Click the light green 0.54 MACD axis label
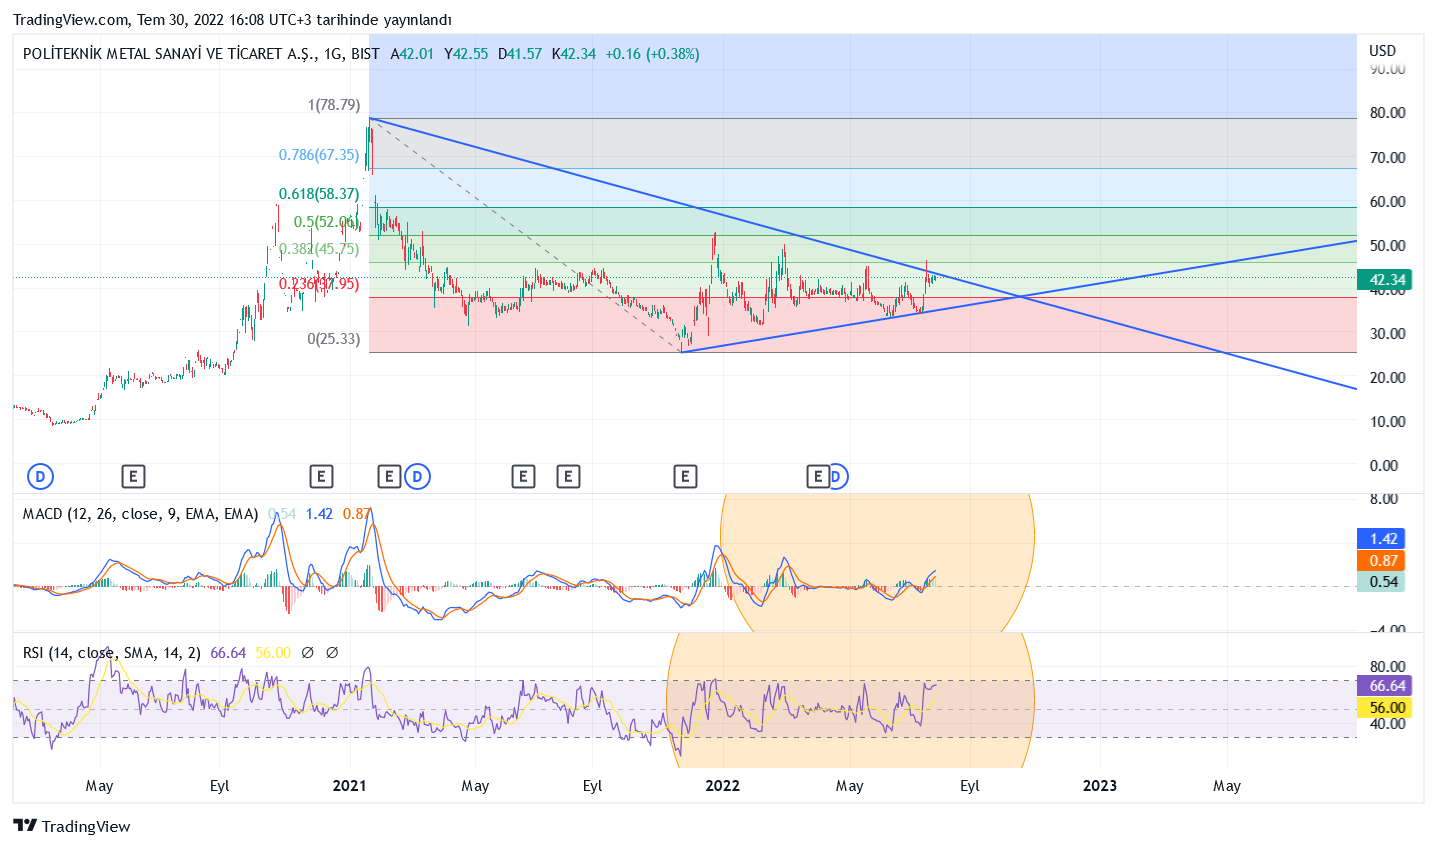 (1382, 582)
